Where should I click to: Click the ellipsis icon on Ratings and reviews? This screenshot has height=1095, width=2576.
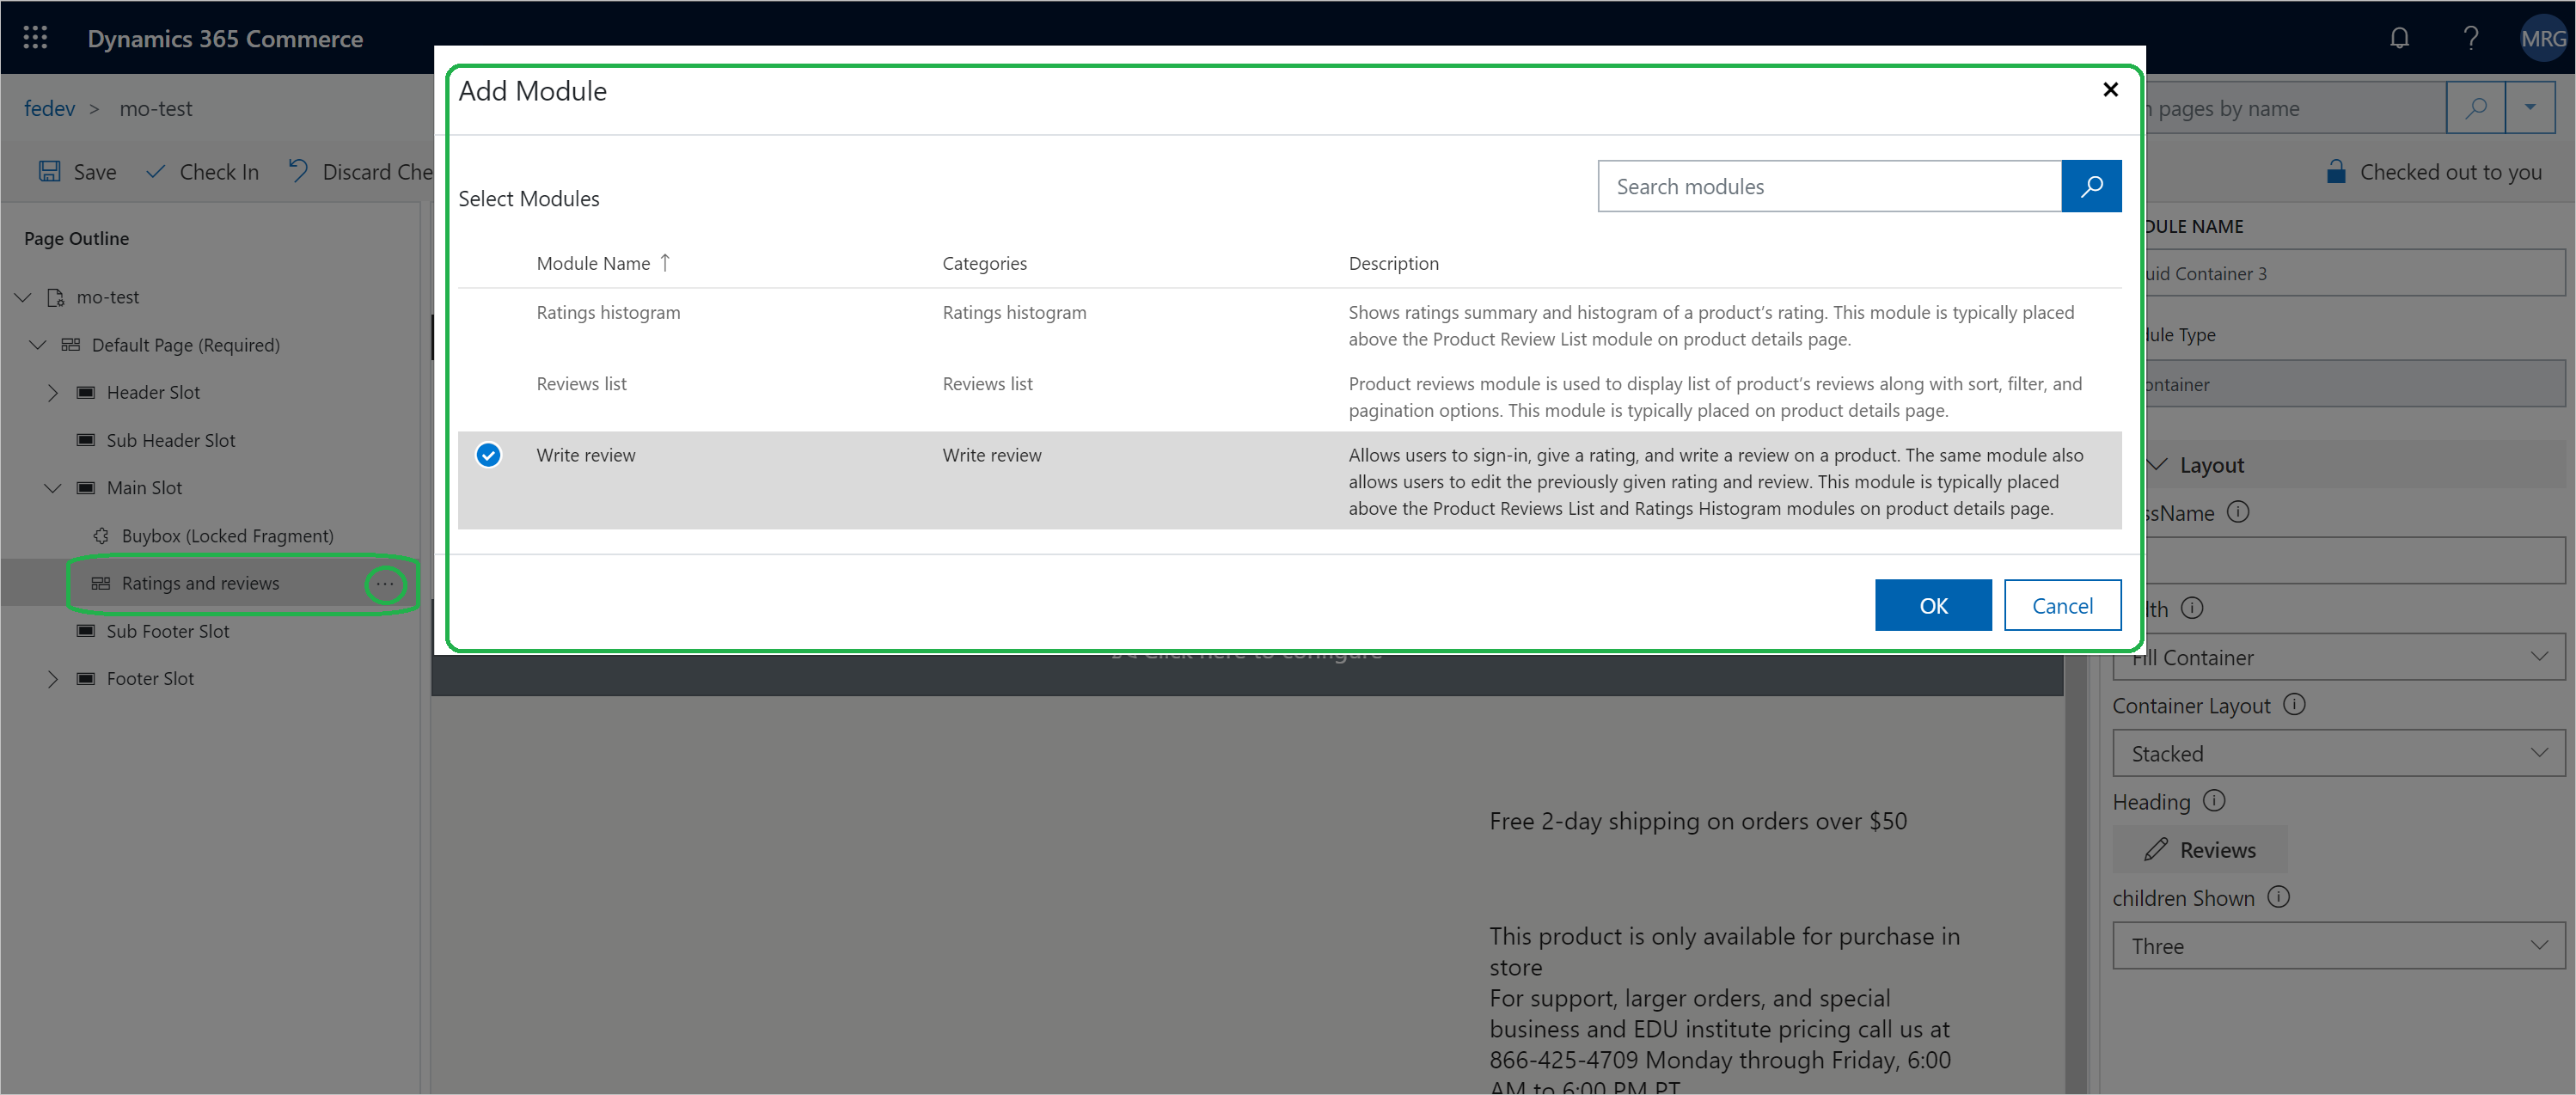384,583
